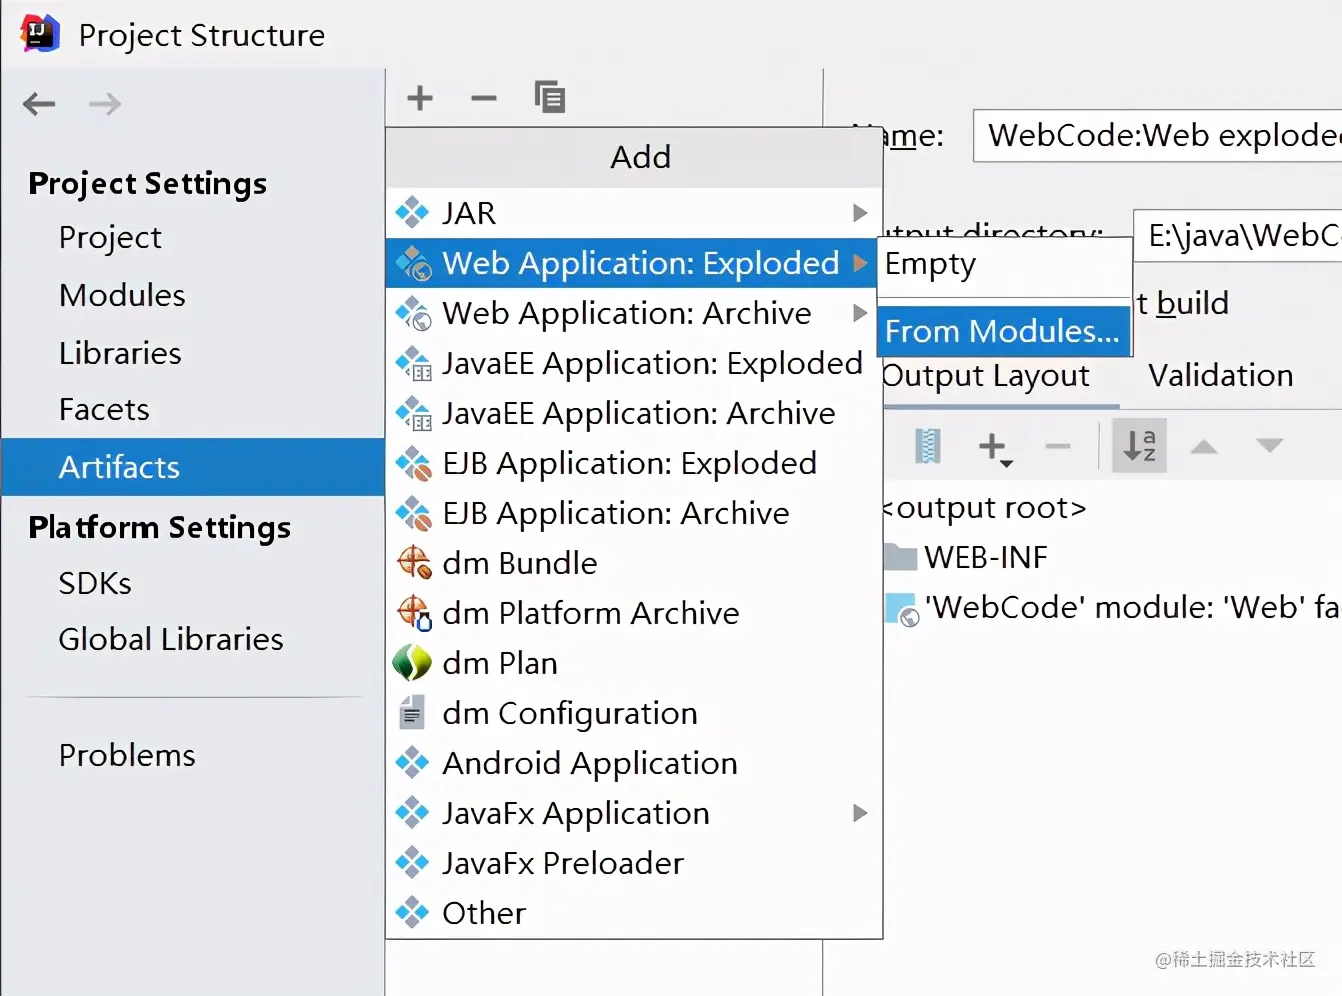
Task: Click the JAR artifact icon
Action: point(412,213)
